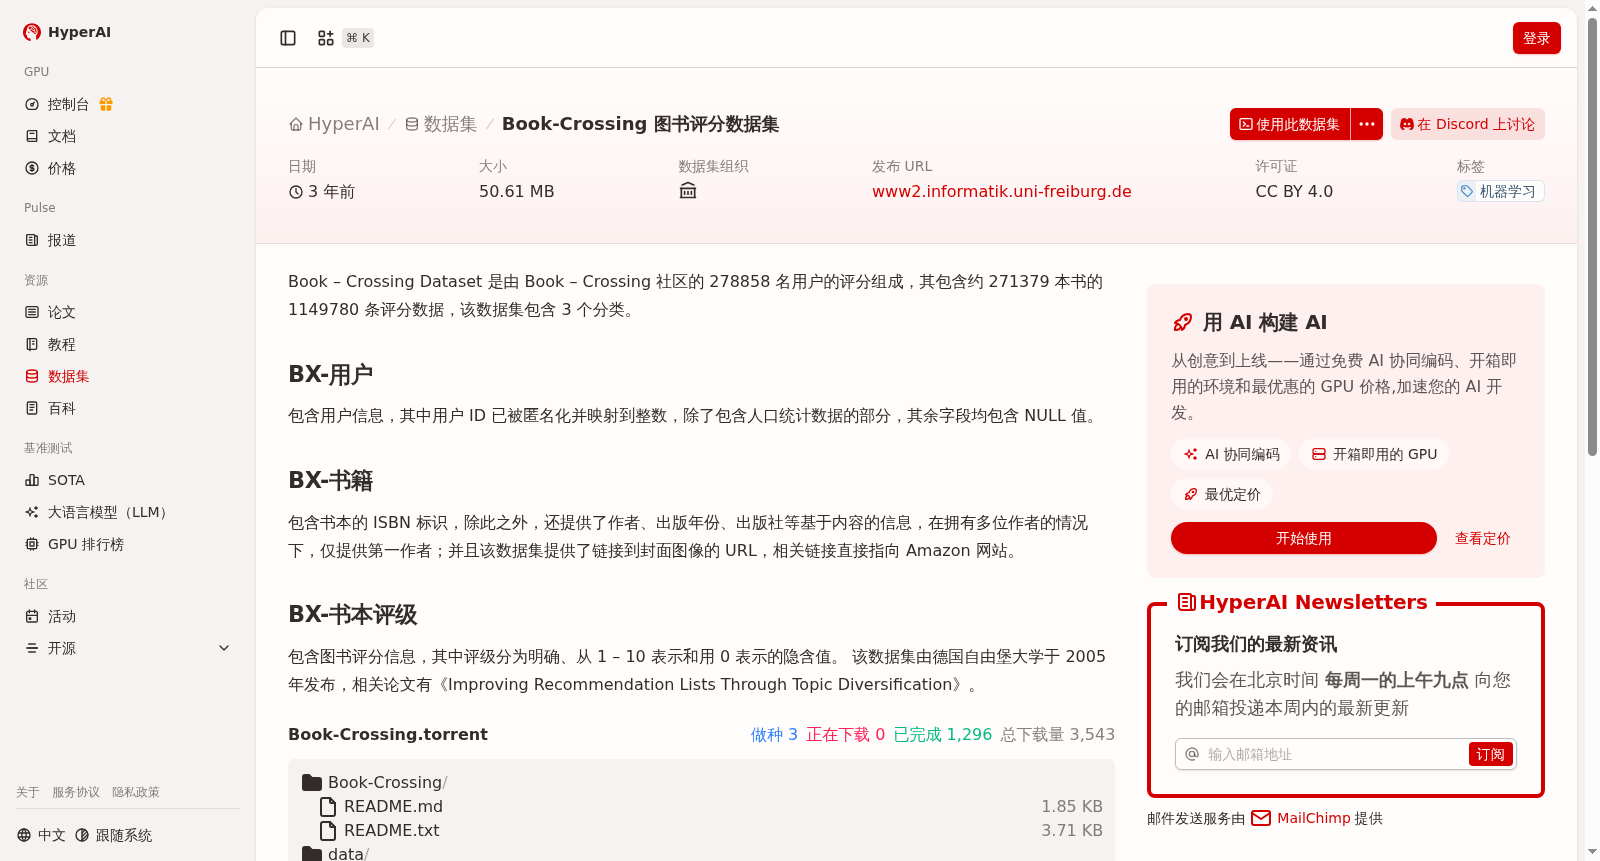Change theme via 跟随系统 selector
The width and height of the screenshot is (1600, 861).
(x=114, y=835)
